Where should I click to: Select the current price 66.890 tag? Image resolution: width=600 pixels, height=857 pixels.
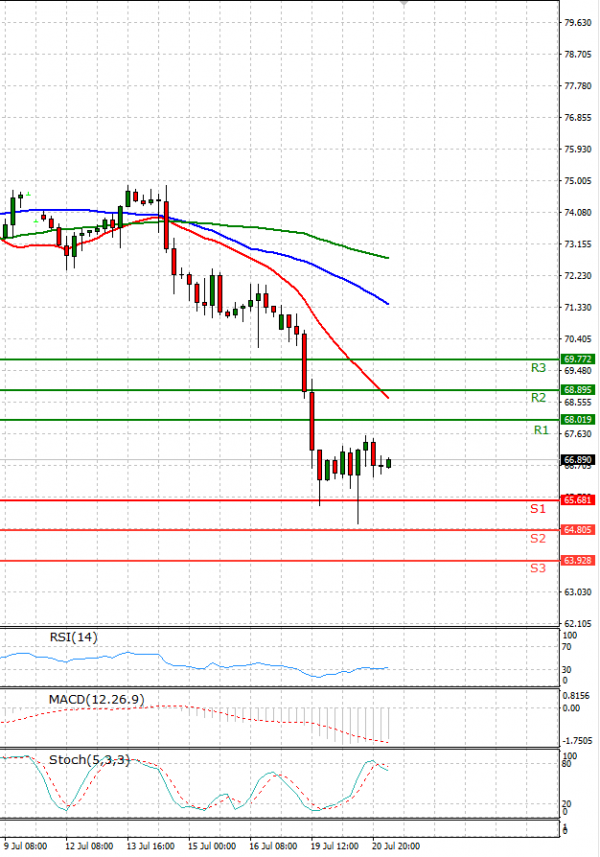click(578, 460)
